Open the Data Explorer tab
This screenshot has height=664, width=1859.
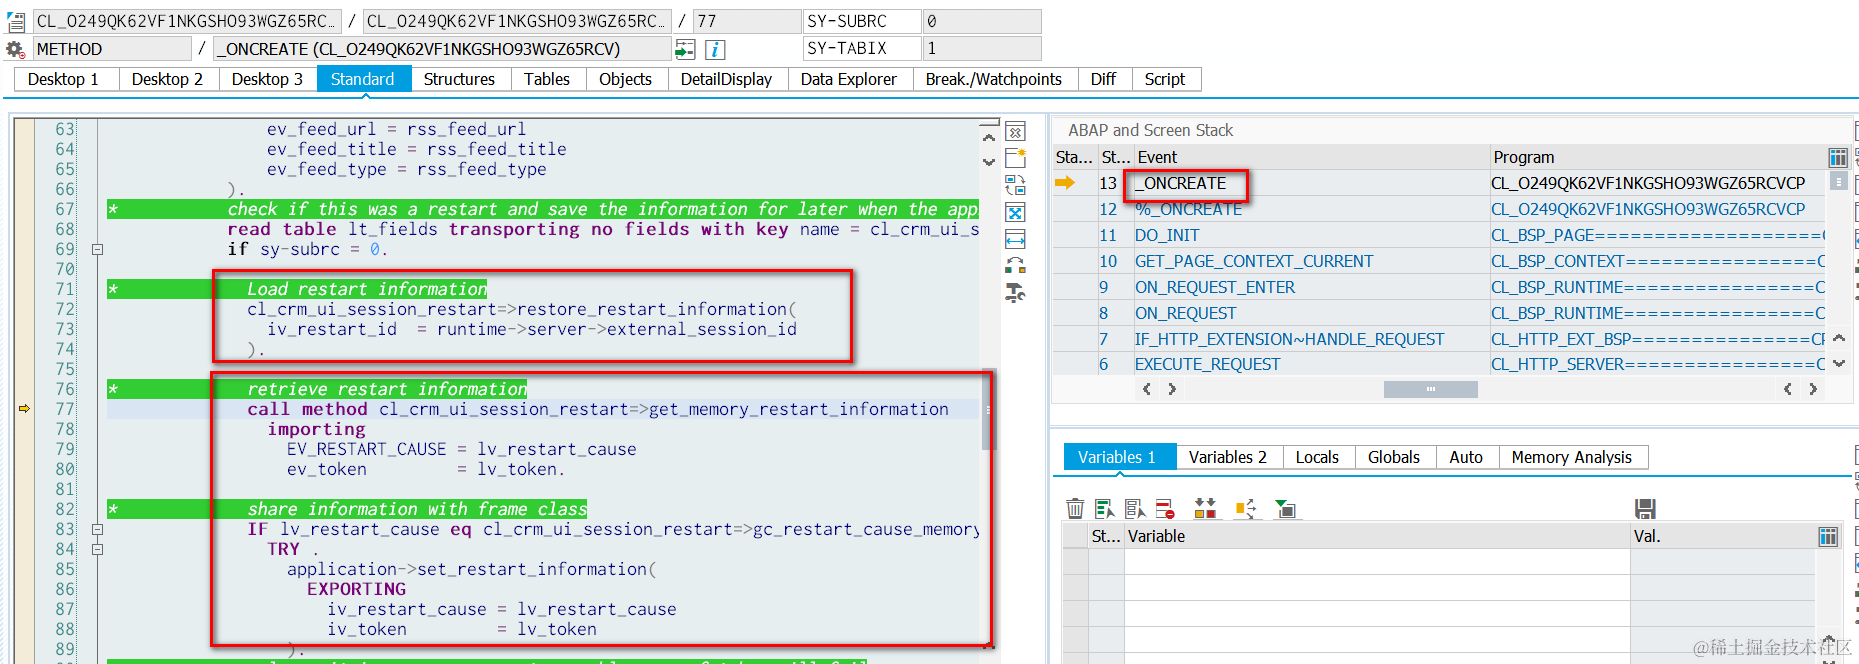coord(849,79)
